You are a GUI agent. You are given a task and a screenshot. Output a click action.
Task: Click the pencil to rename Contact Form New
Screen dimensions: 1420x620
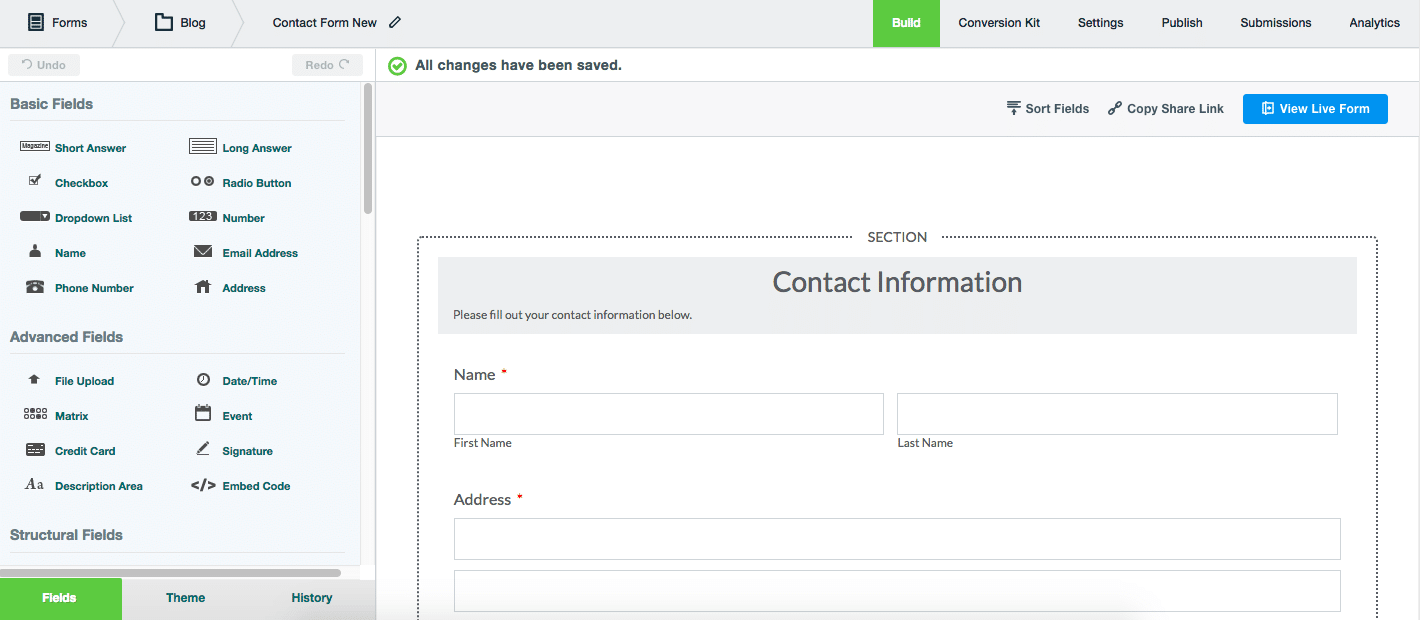coord(396,20)
